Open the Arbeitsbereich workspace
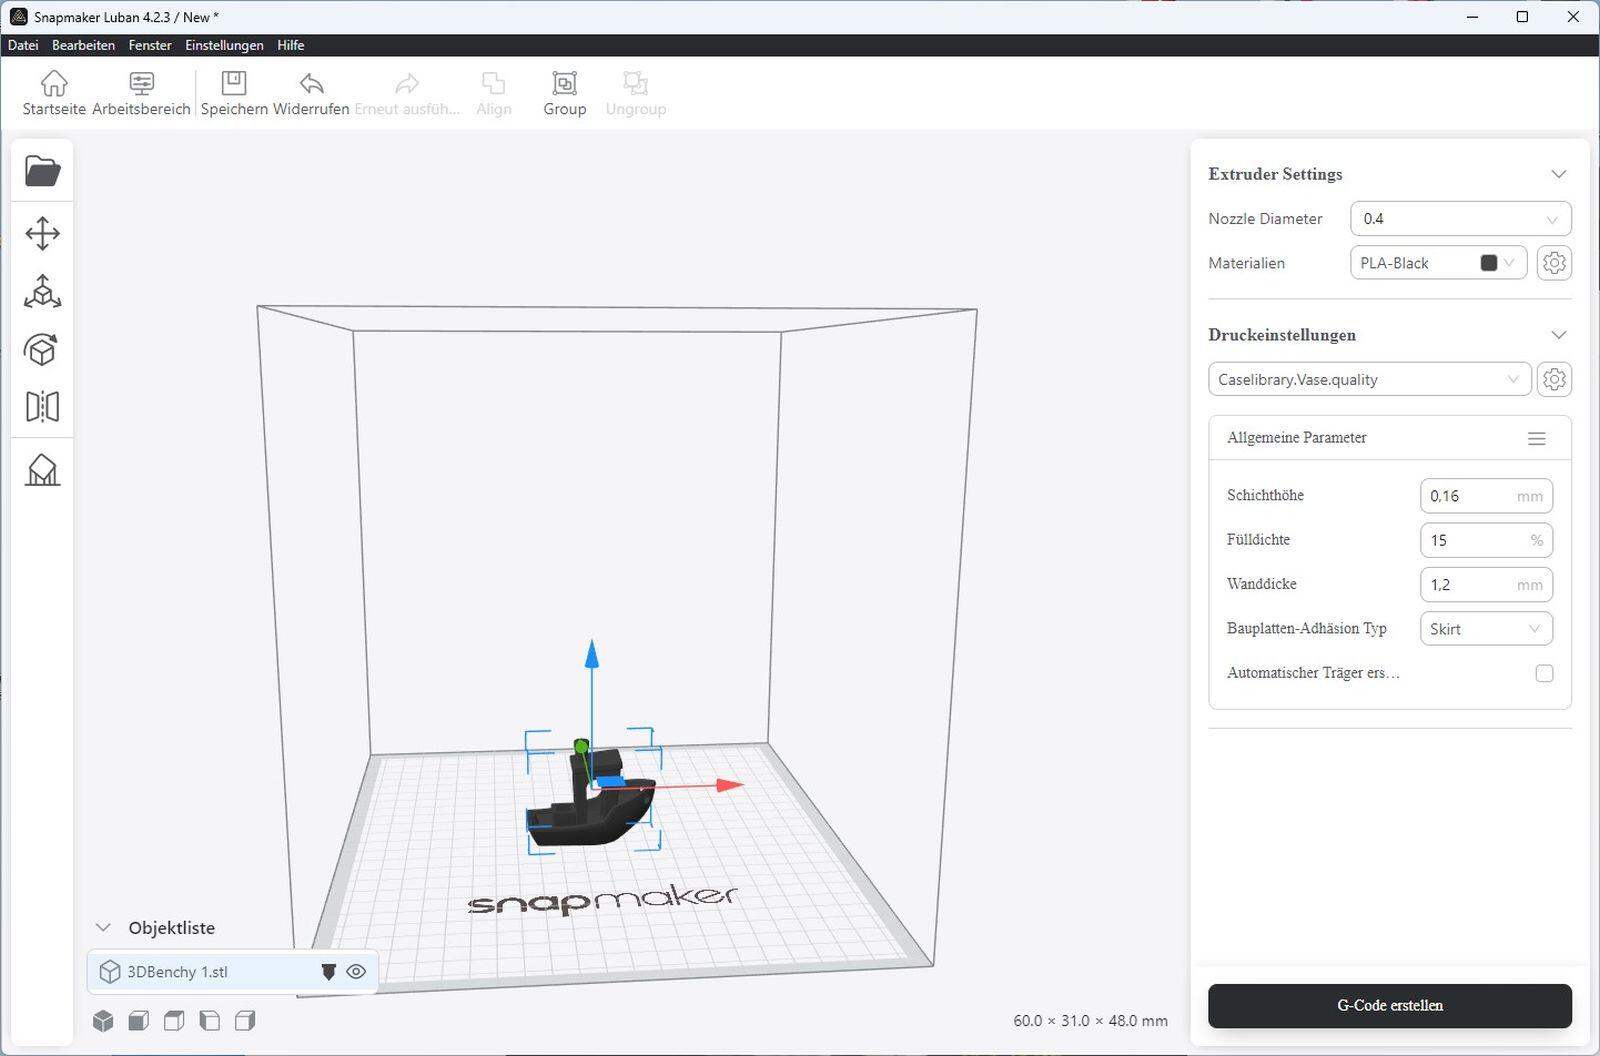 point(141,93)
